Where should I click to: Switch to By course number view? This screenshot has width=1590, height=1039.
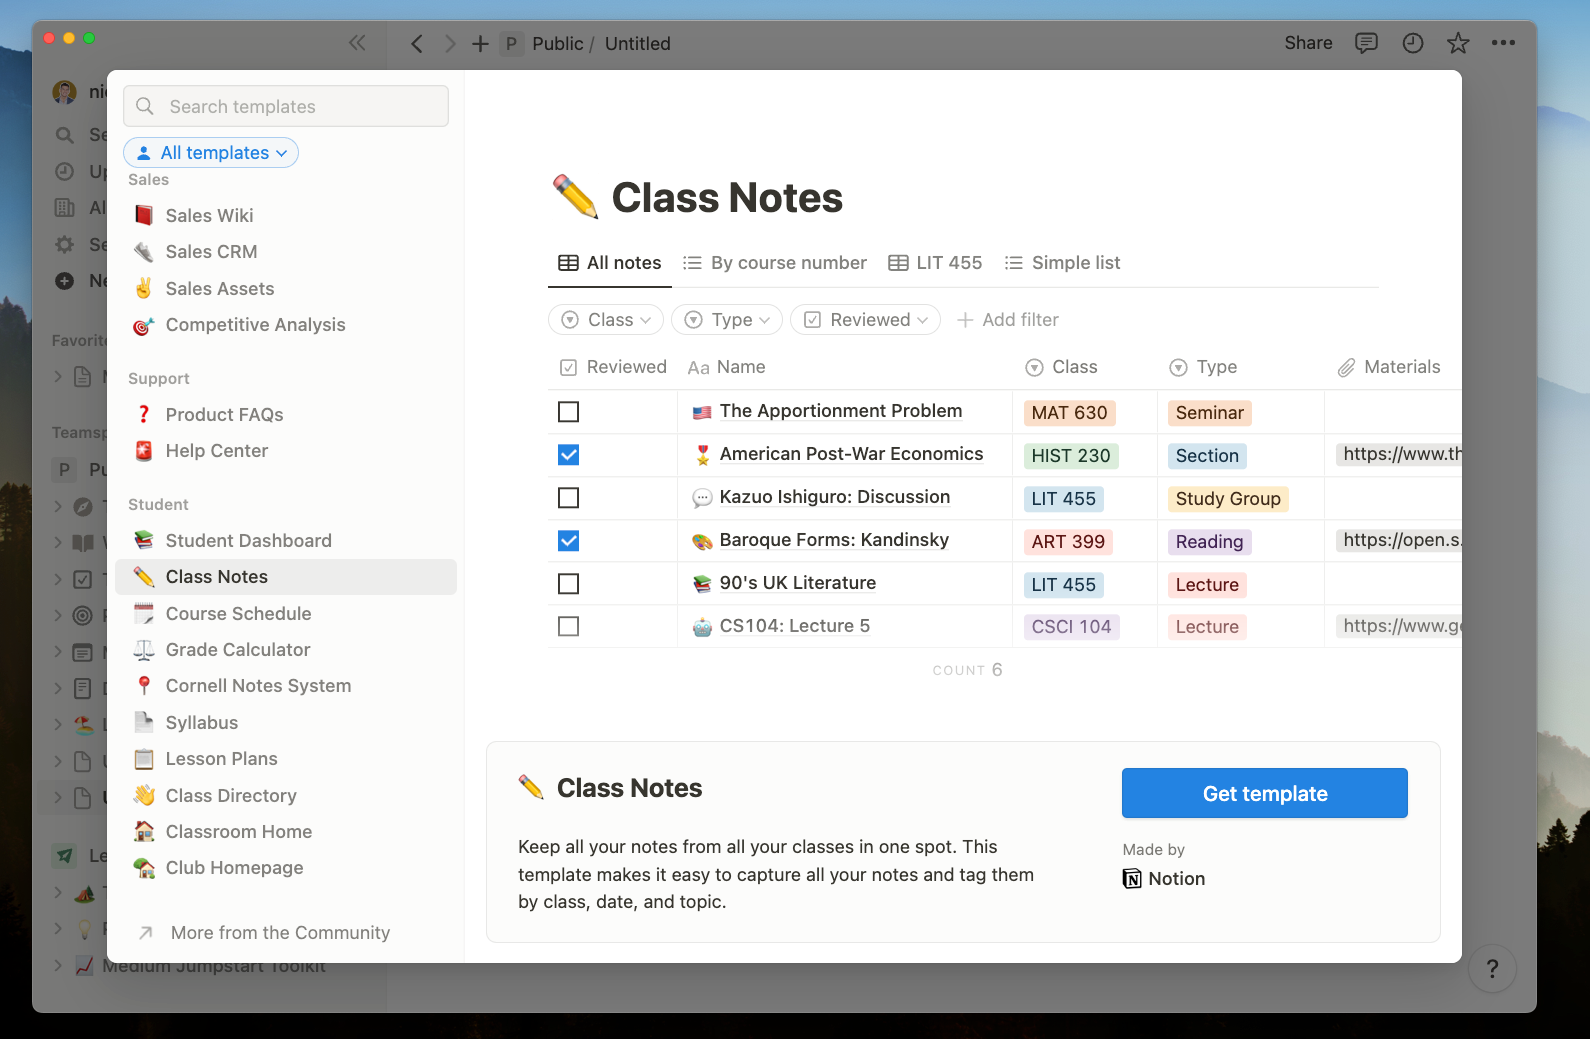point(775,263)
